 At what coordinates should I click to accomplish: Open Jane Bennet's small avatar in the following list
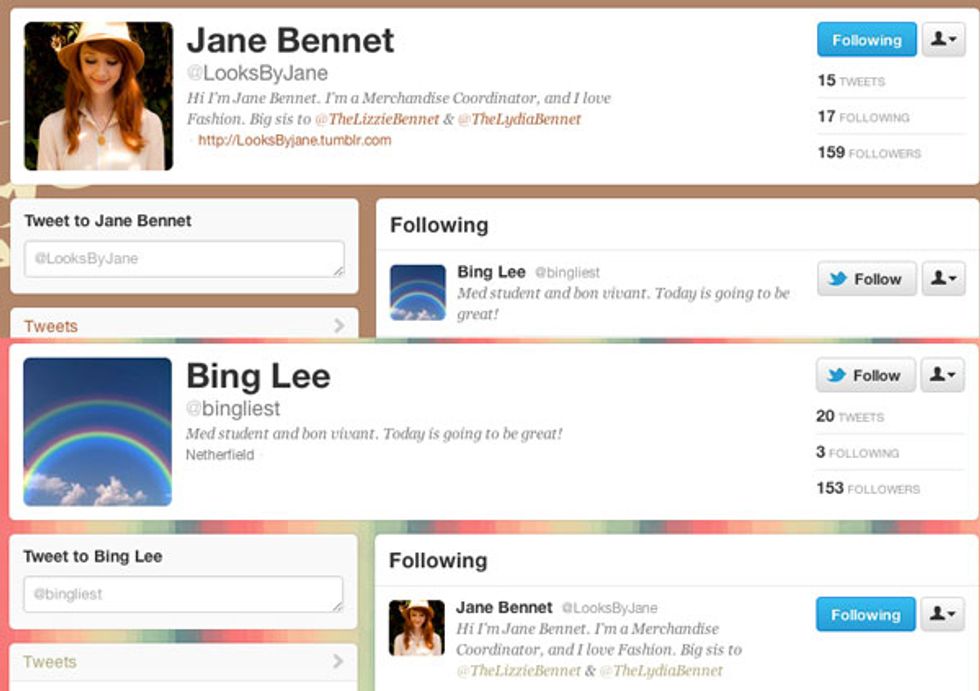click(x=417, y=628)
